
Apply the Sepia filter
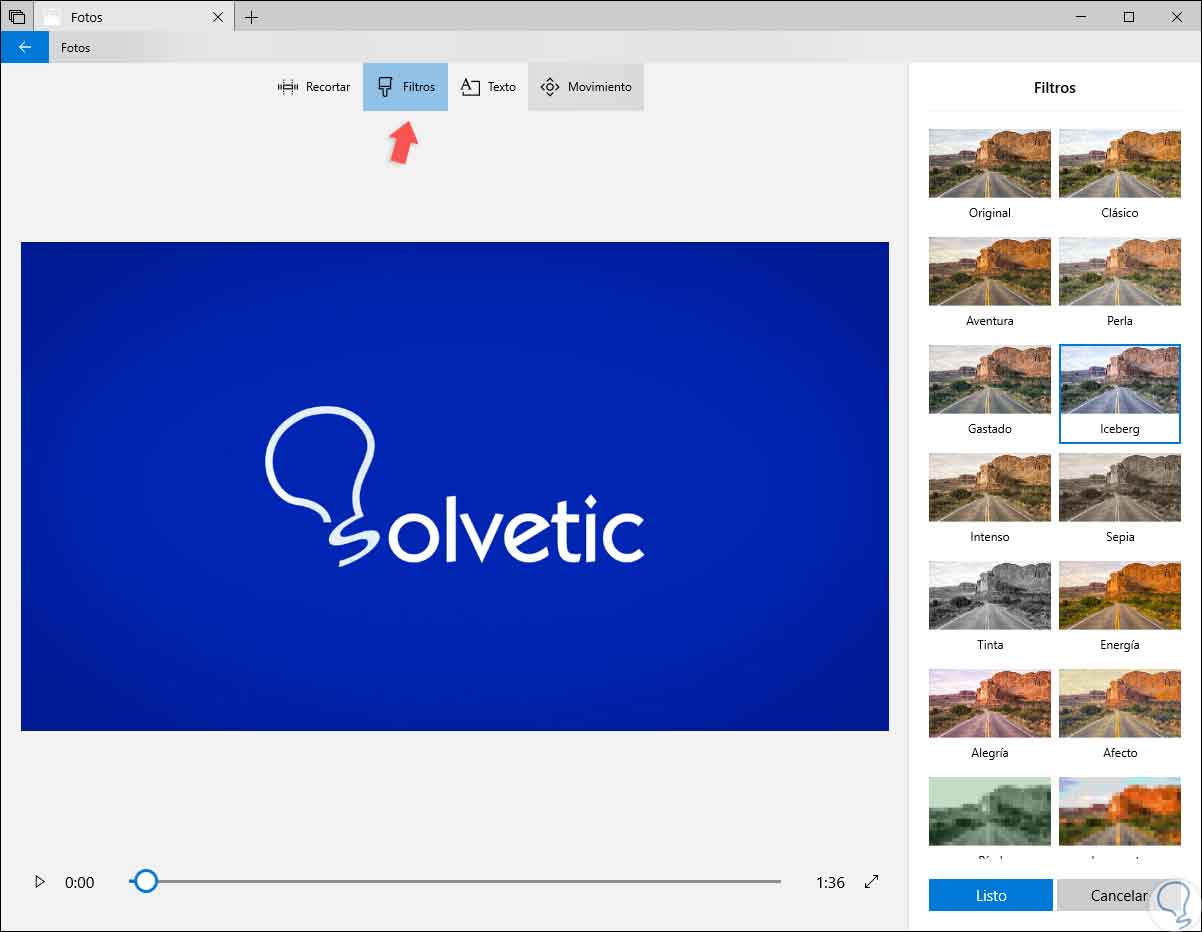[1119, 488]
